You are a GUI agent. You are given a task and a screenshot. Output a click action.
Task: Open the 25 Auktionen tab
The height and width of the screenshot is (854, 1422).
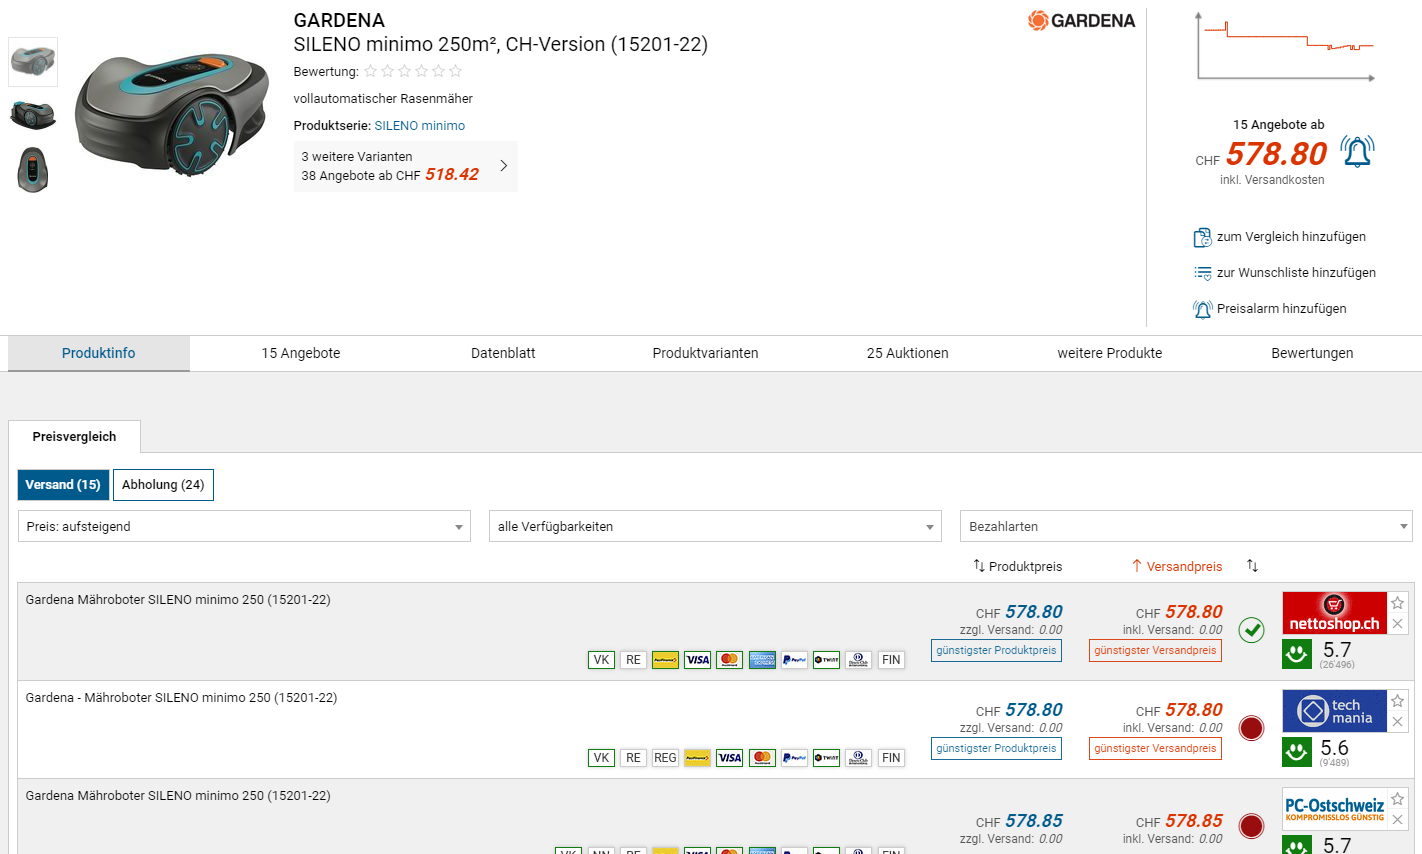pyautogui.click(x=908, y=353)
